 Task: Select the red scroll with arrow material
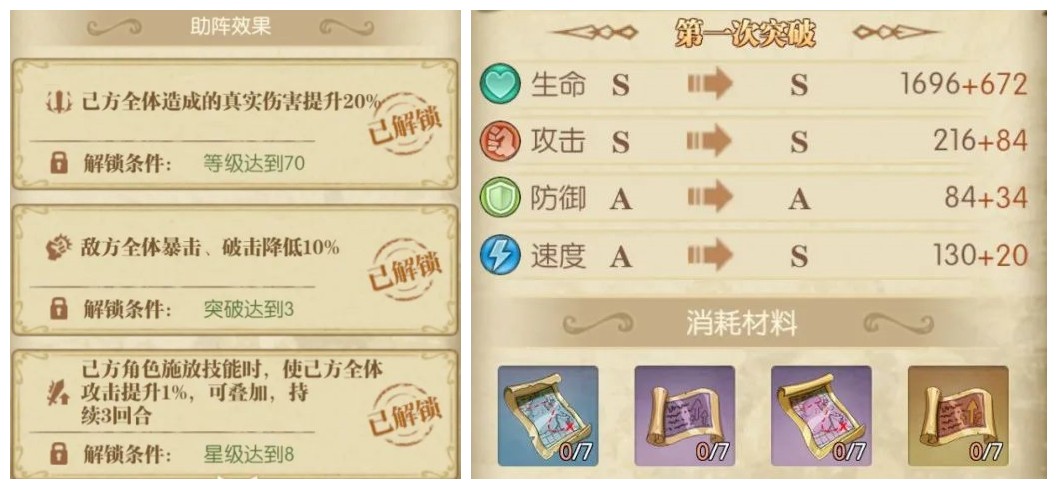point(958,416)
